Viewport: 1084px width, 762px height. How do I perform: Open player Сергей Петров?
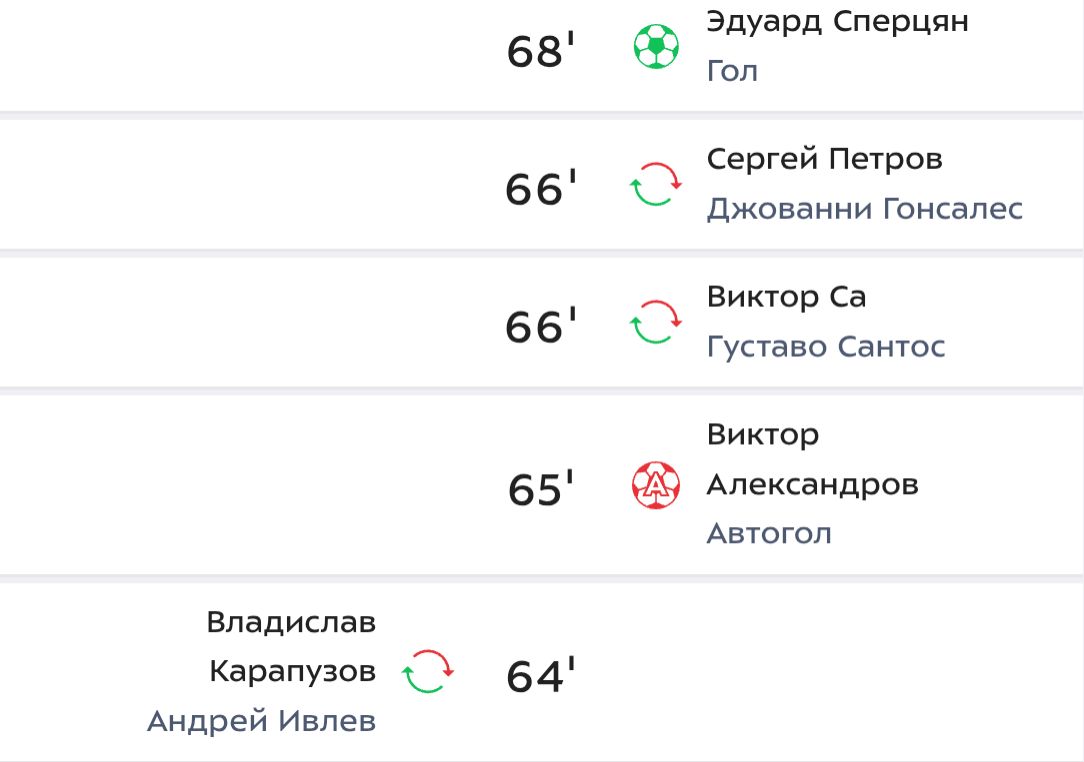[x=824, y=160]
